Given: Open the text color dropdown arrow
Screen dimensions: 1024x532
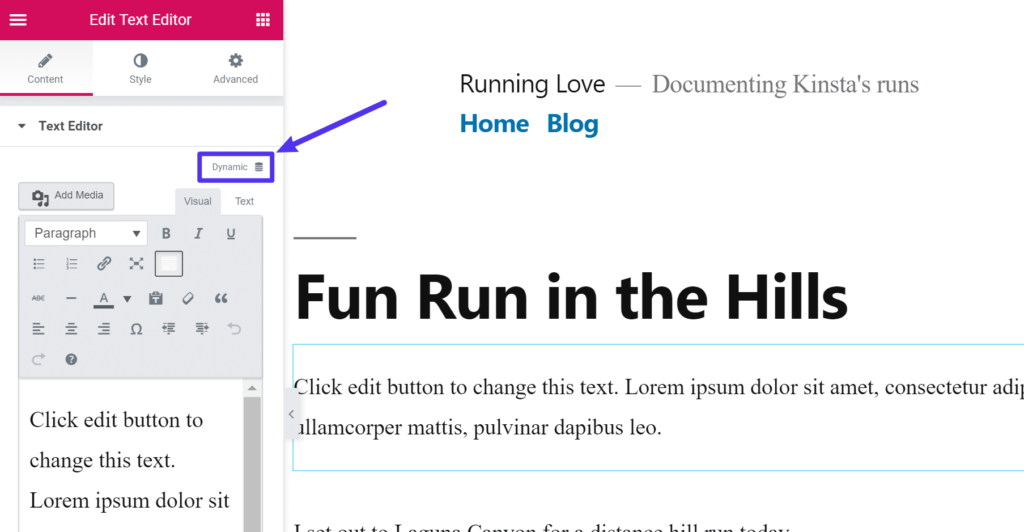Looking at the screenshot, I should click(x=127, y=298).
